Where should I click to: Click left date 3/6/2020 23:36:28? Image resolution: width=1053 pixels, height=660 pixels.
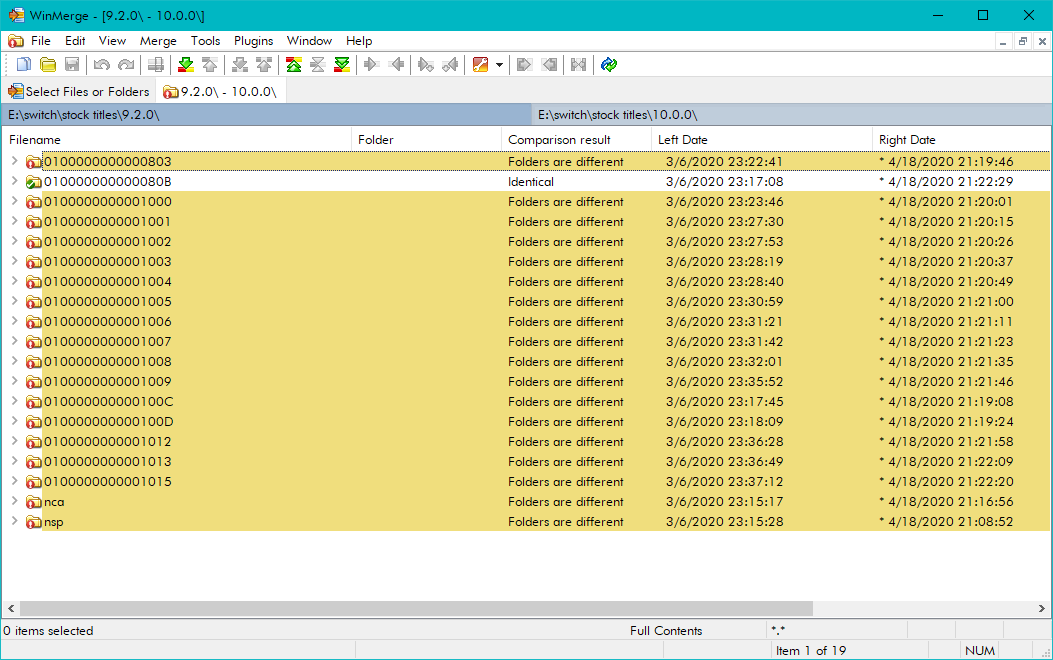pos(725,442)
